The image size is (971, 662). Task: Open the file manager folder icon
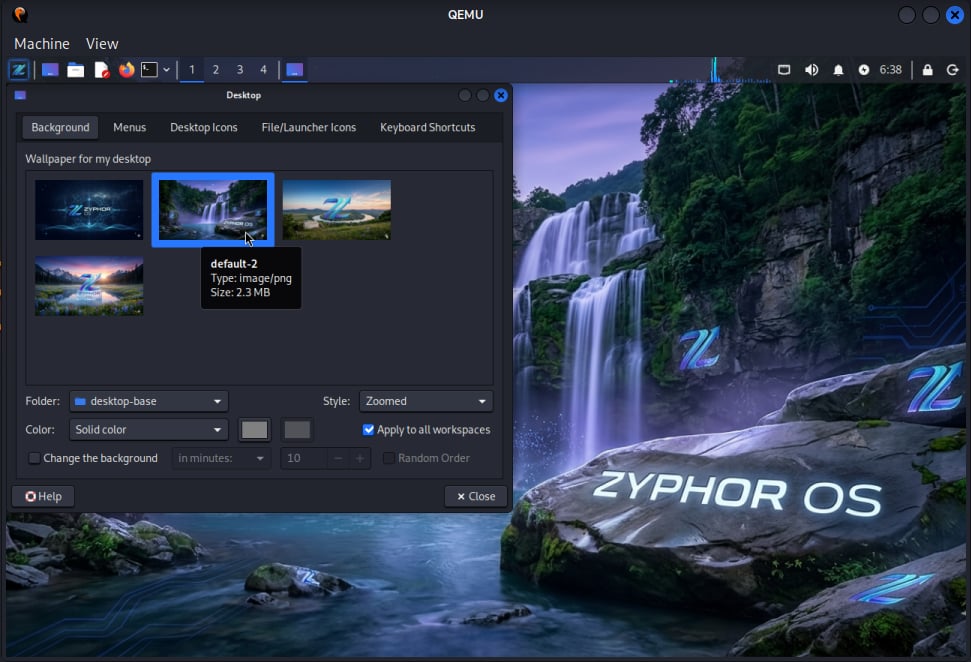click(x=75, y=70)
